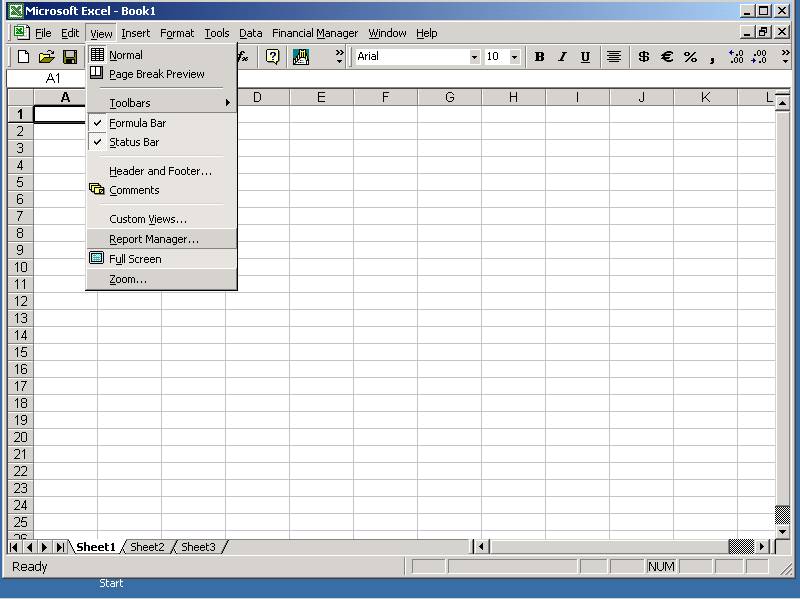Select the Normal view option
This screenshot has height=600, width=800.
coord(126,55)
